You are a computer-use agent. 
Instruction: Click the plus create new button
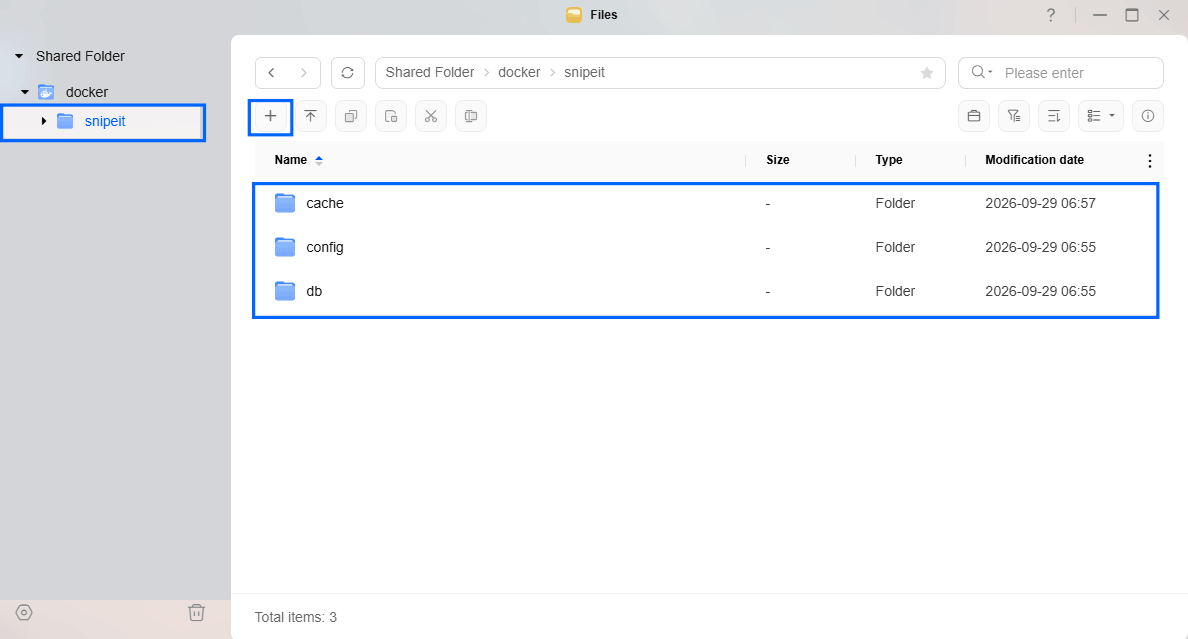point(270,116)
